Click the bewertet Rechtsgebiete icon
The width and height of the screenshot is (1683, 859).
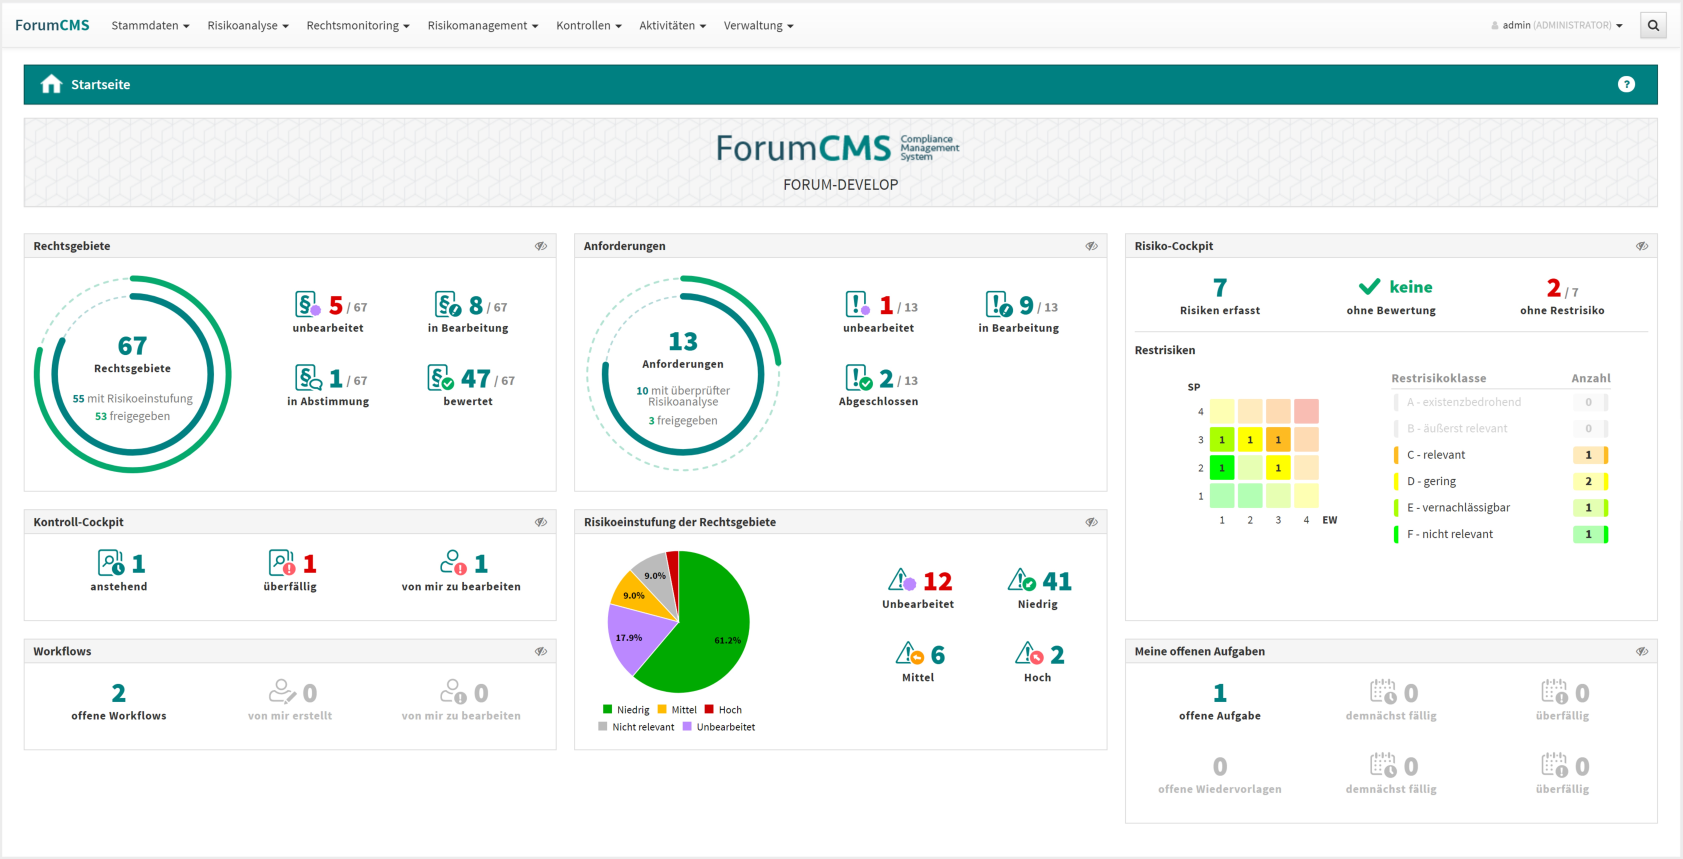[440, 378]
